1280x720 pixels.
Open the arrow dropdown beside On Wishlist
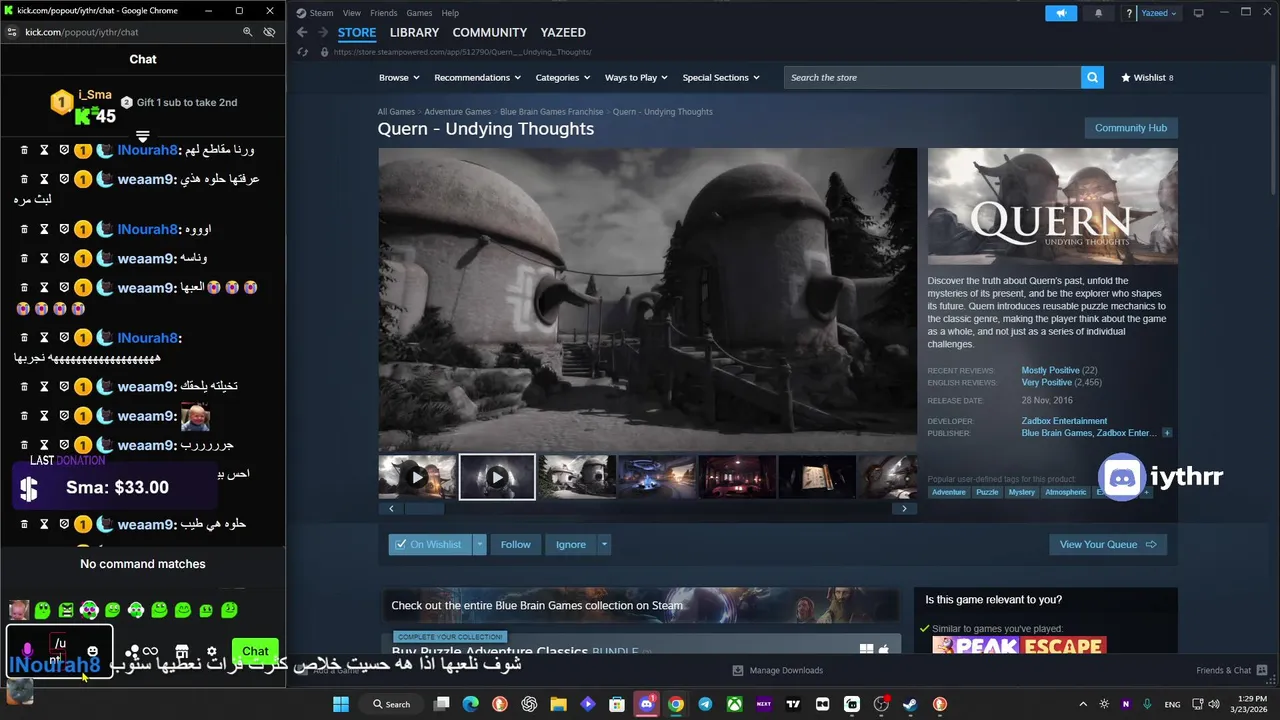[x=479, y=544]
